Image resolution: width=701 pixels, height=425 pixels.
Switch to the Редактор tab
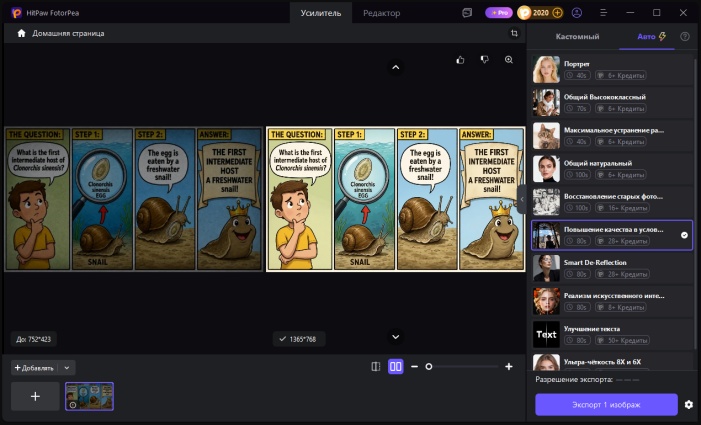(381, 13)
